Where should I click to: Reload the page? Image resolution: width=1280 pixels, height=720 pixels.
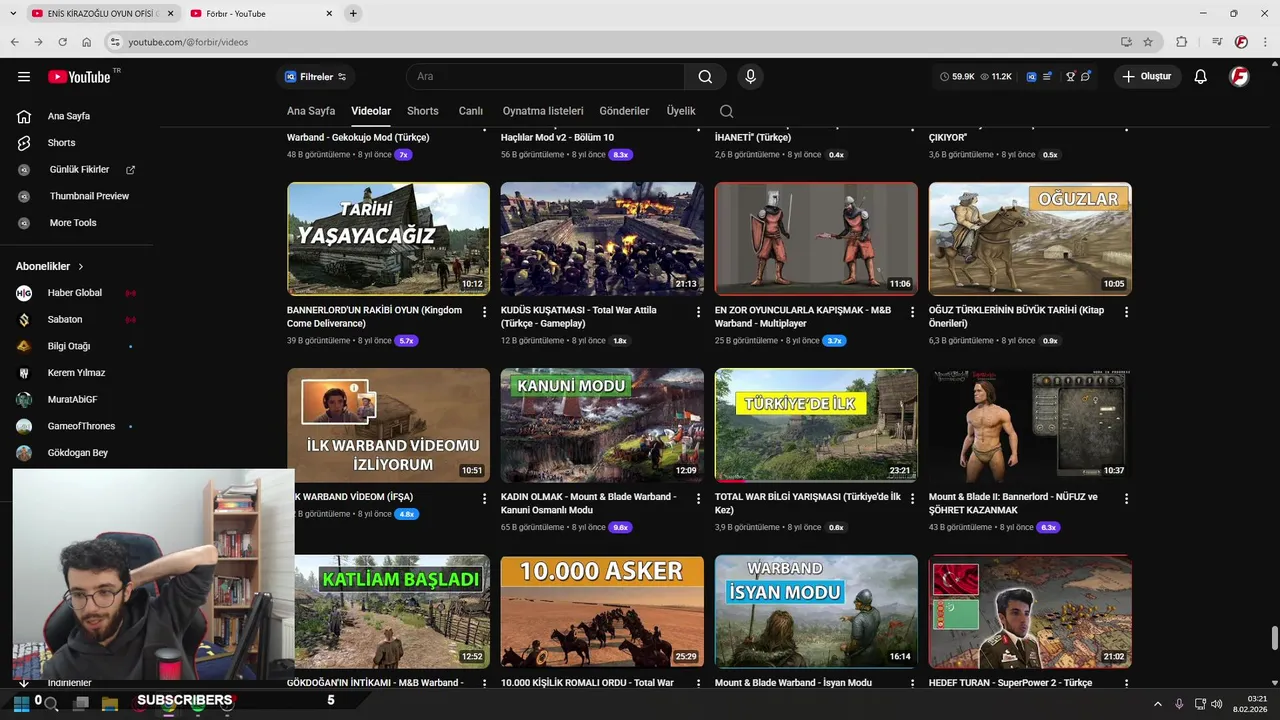[62, 42]
